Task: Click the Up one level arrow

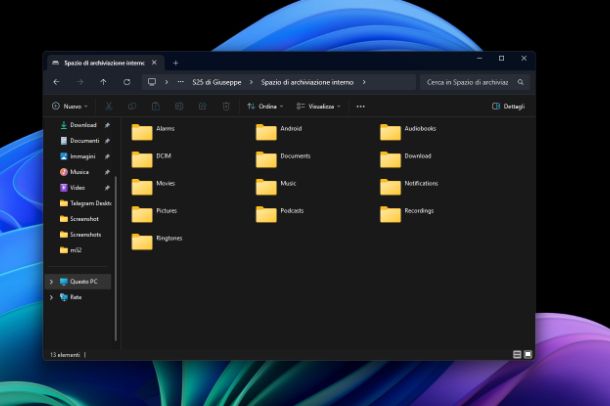Action: pos(103,82)
